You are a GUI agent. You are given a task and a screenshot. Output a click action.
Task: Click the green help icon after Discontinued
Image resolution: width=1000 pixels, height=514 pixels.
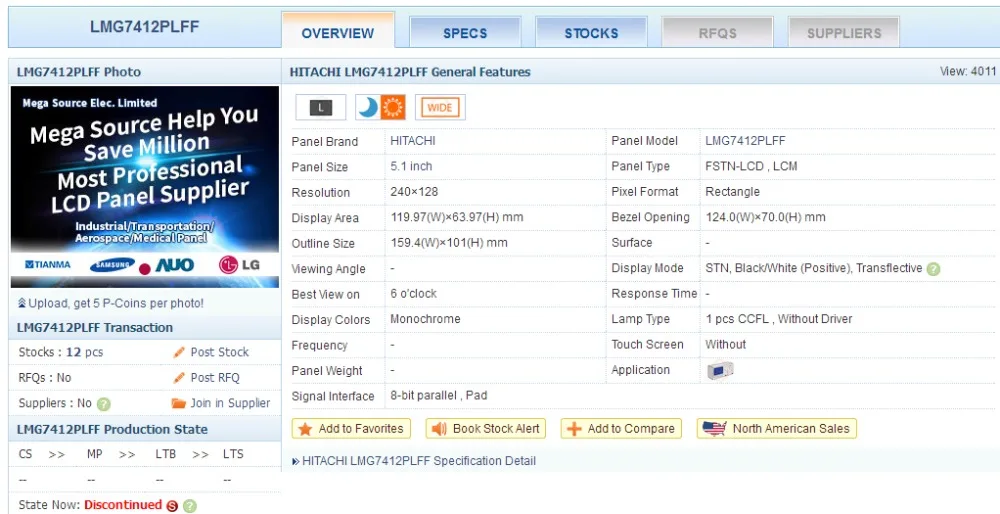coord(189,506)
